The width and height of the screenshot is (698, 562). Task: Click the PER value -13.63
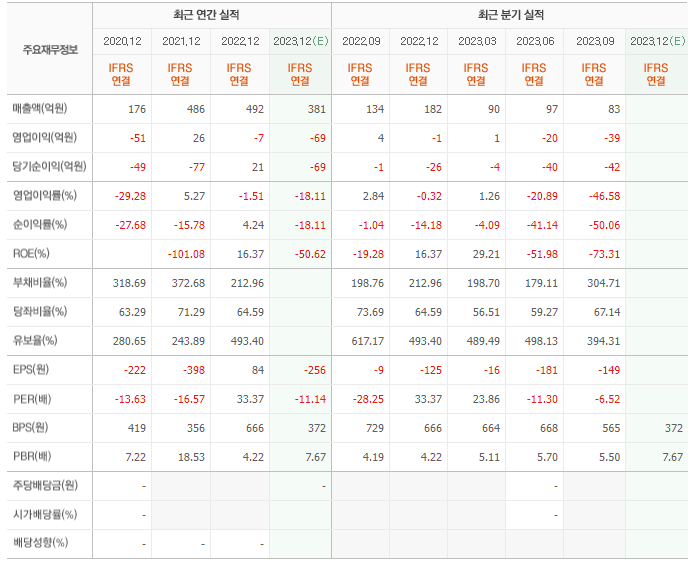130,399
